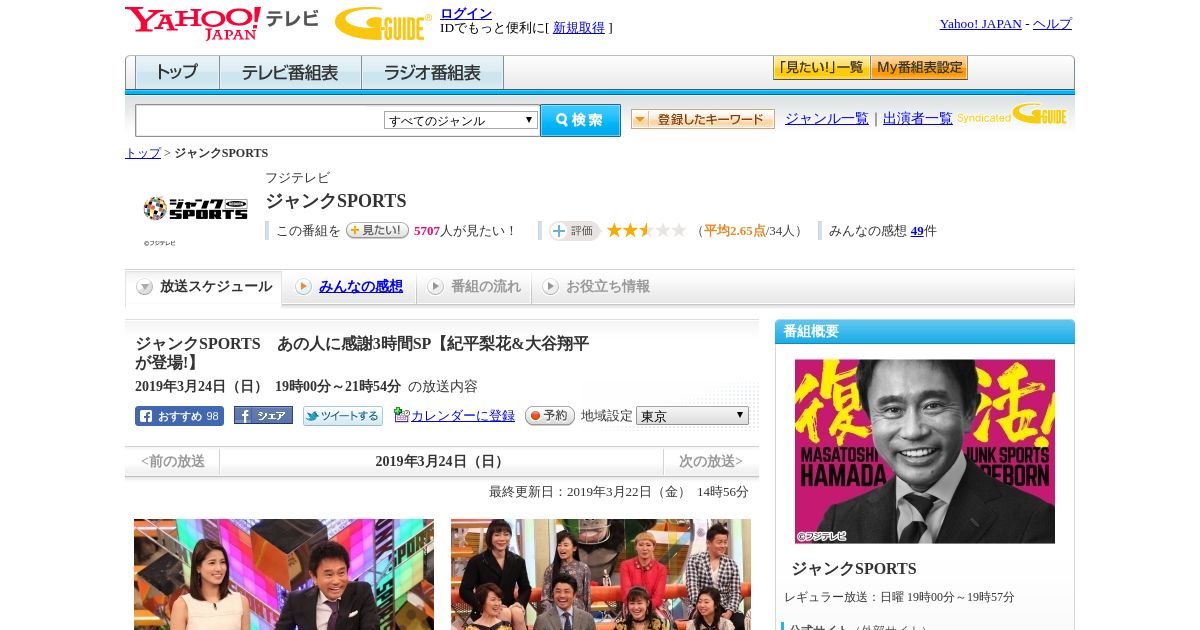Viewport: 1200px width, 630px height.
Task: Click the play icon beside お役立ち情報
Action: pyautogui.click(x=550, y=287)
